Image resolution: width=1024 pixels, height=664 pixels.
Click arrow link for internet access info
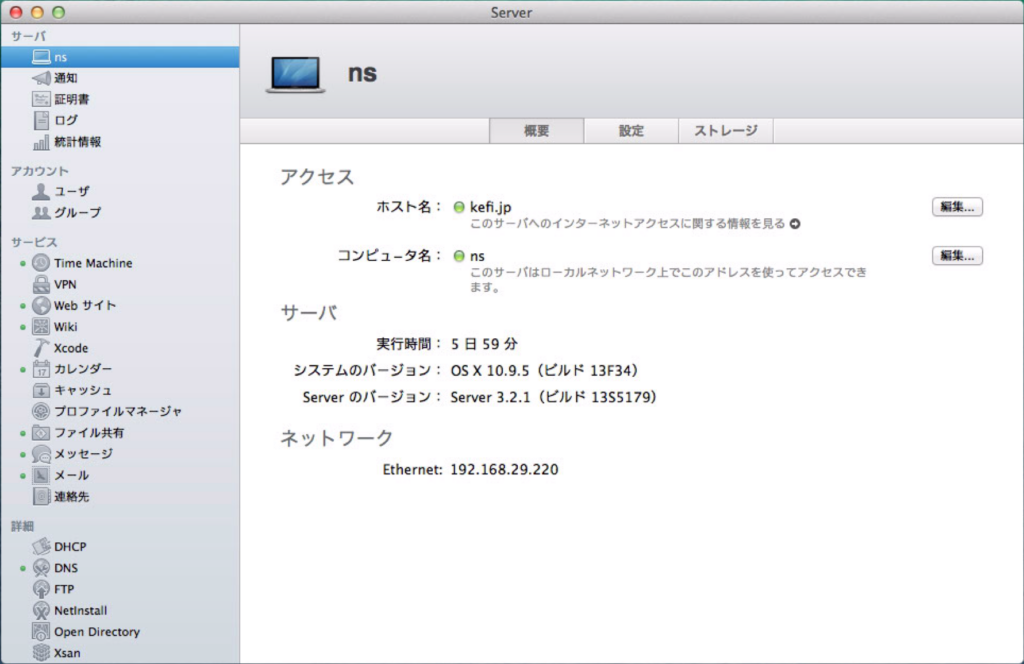[x=795, y=224]
